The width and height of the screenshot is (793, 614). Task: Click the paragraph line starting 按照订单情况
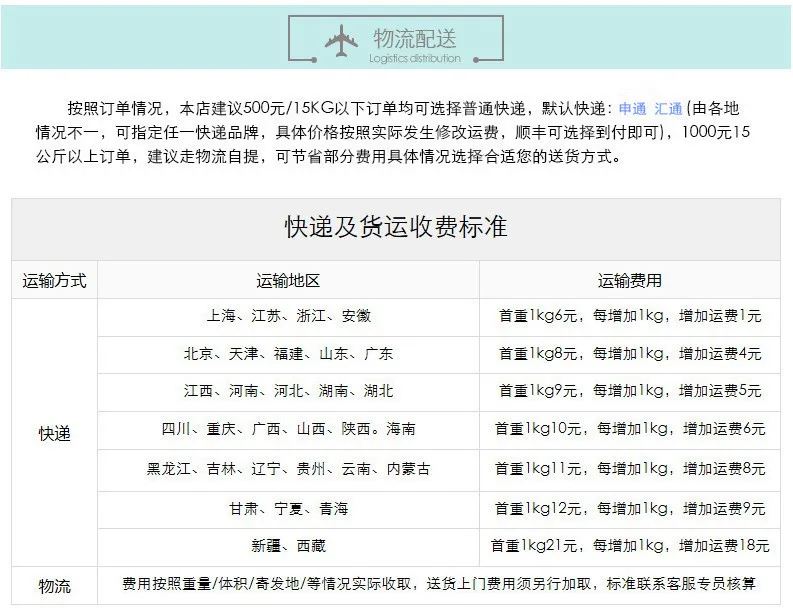(403, 108)
